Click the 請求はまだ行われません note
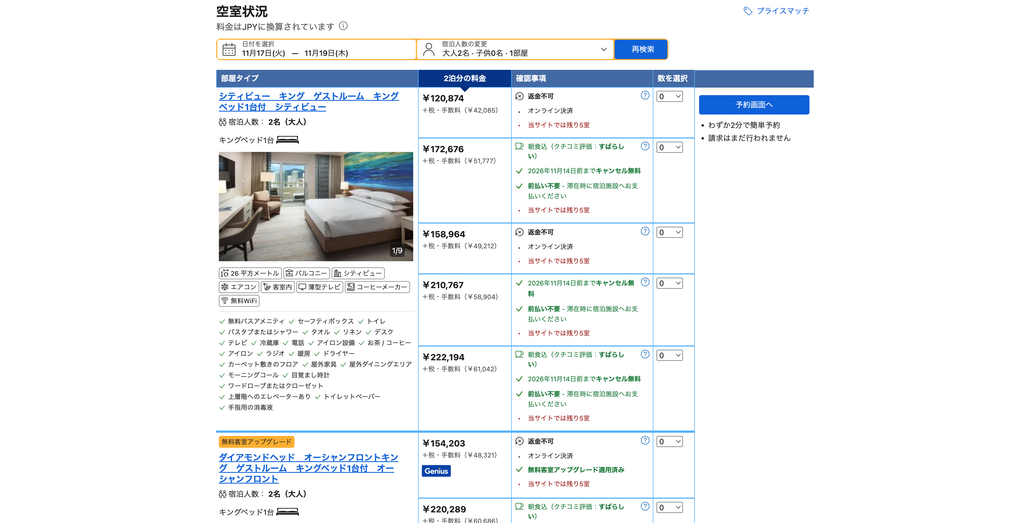 [x=749, y=138]
